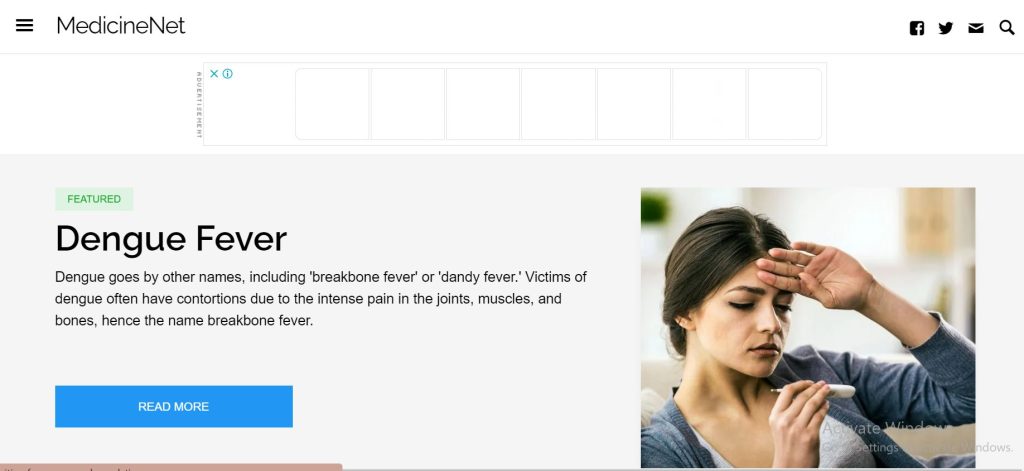Click the MedicineNet logo
Screen dimensions: 1024x471
click(x=121, y=25)
